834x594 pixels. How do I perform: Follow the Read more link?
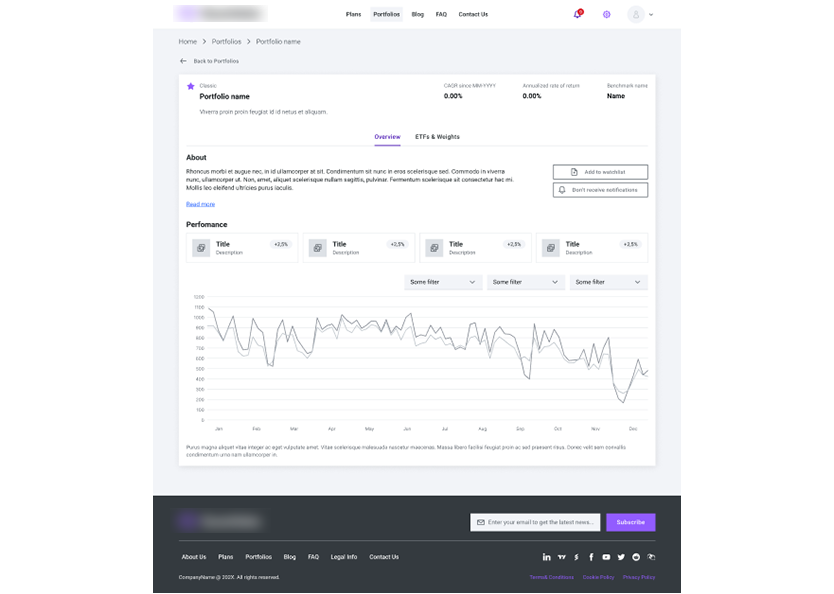(200, 204)
